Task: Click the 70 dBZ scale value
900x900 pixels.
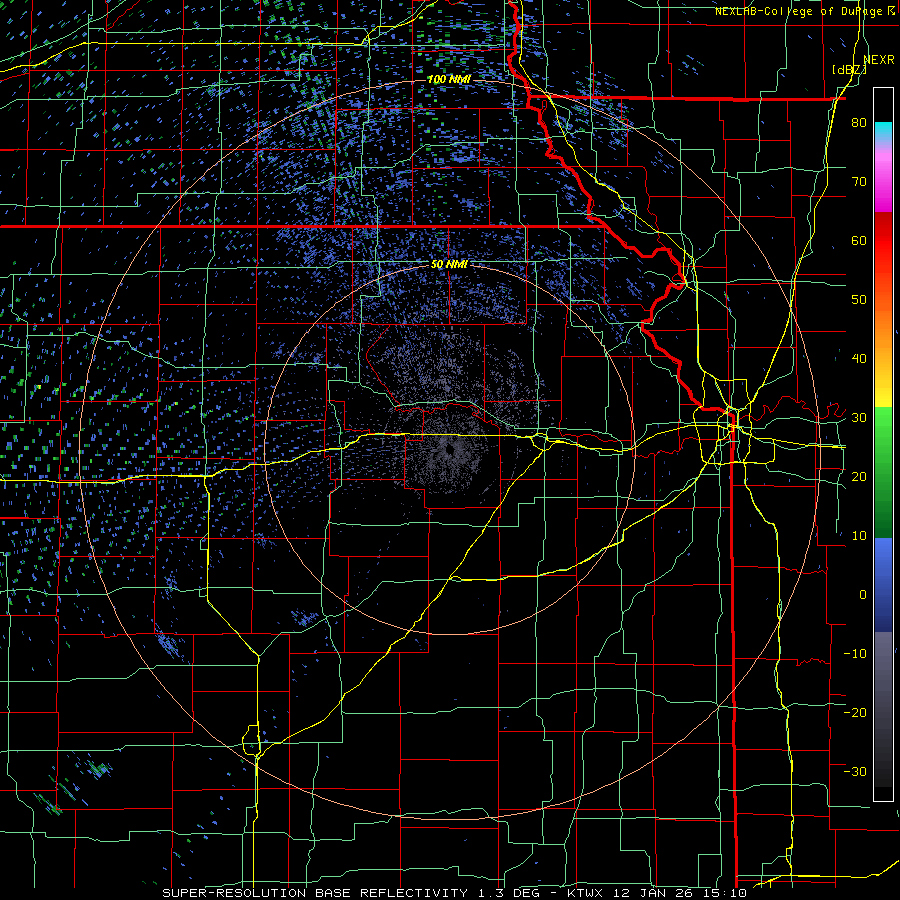Action: [859, 181]
